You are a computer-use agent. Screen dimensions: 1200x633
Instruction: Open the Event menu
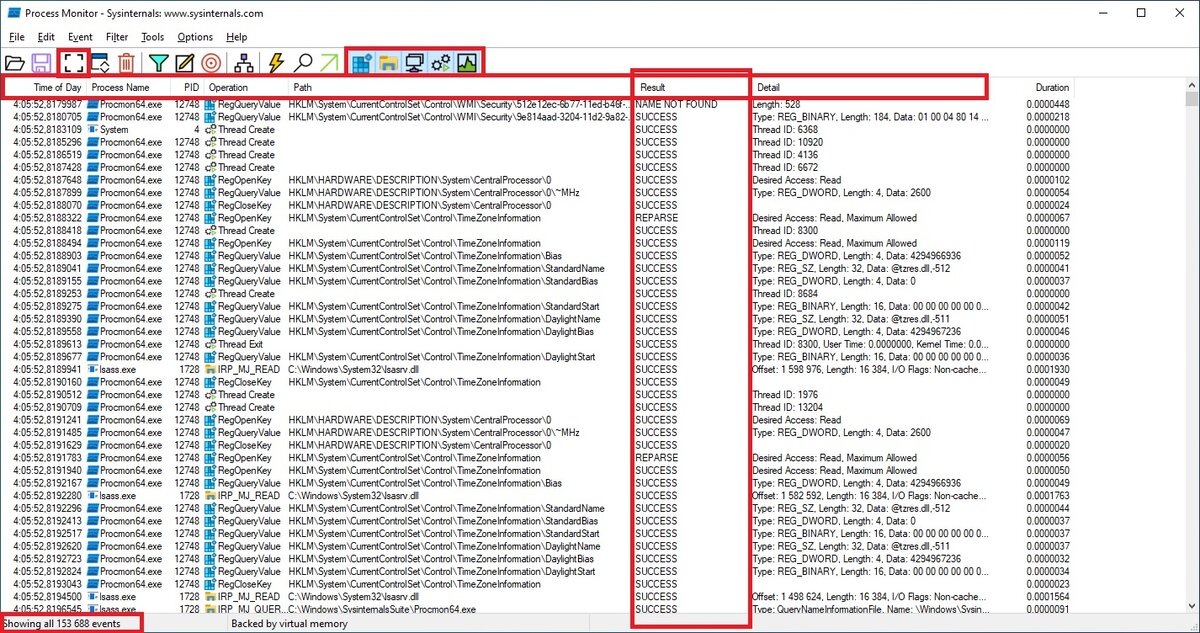point(80,37)
